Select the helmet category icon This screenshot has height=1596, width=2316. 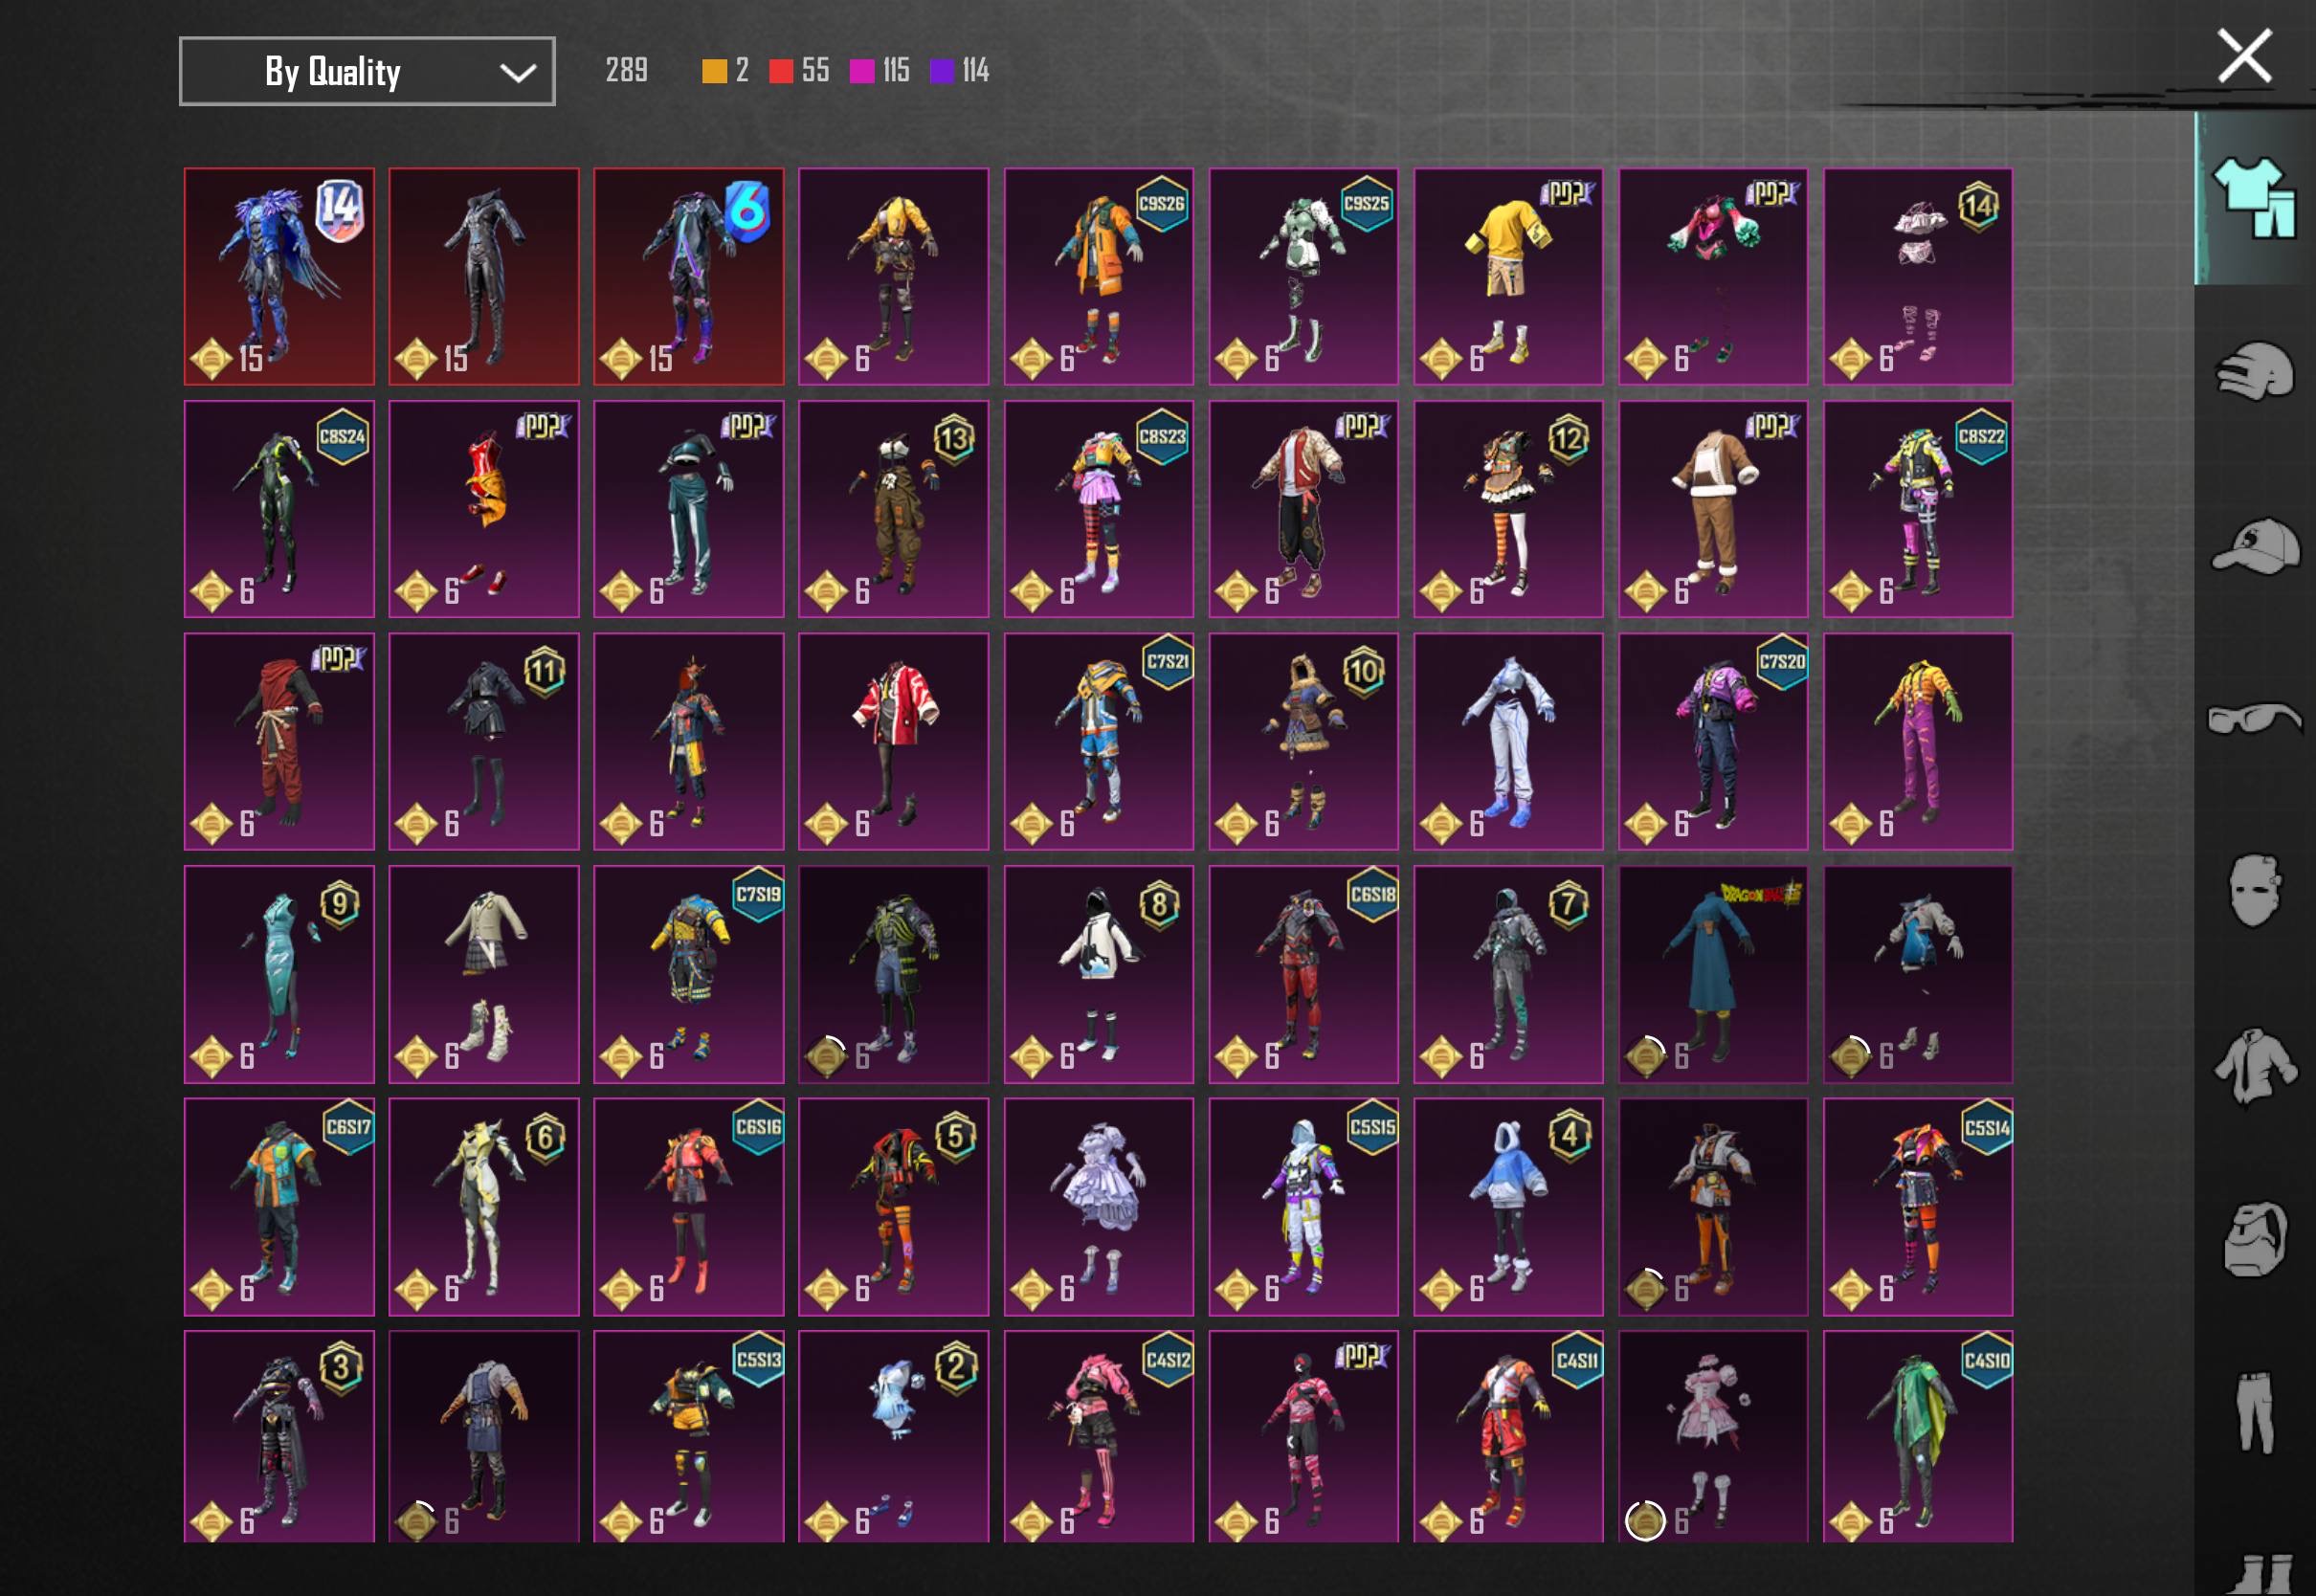coord(2255,370)
